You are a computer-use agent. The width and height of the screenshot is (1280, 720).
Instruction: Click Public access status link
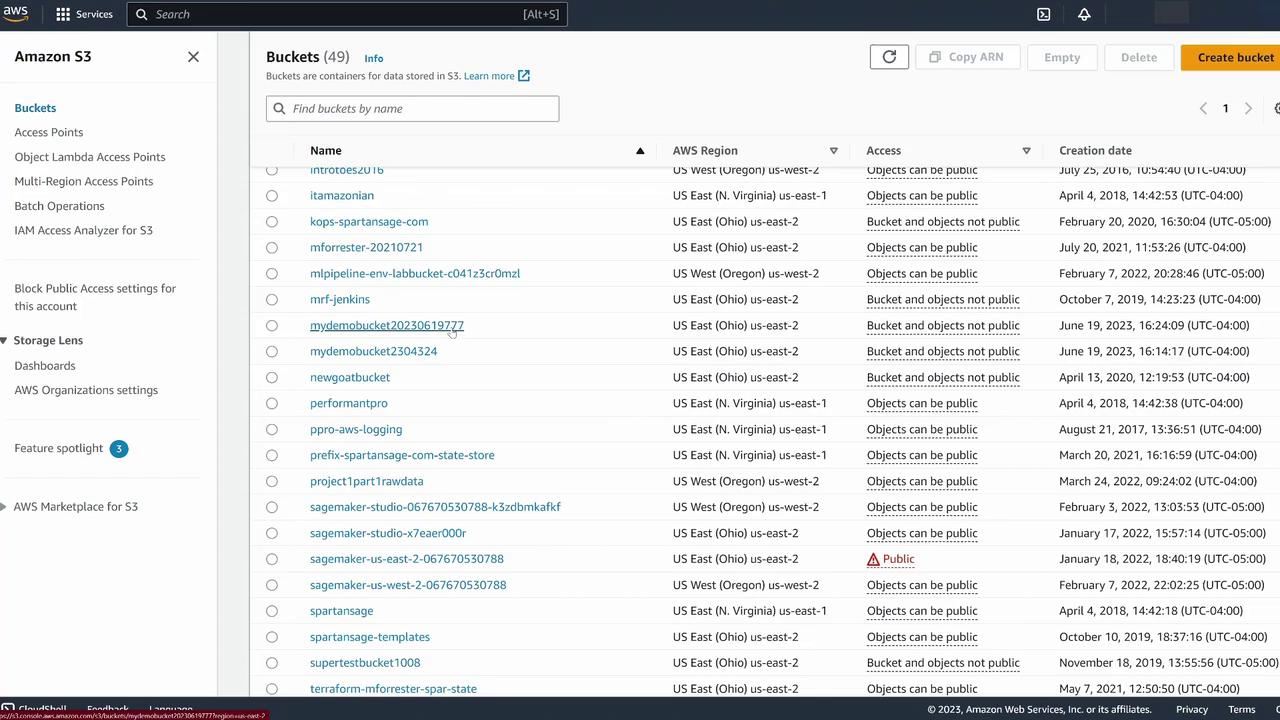[x=898, y=559]
